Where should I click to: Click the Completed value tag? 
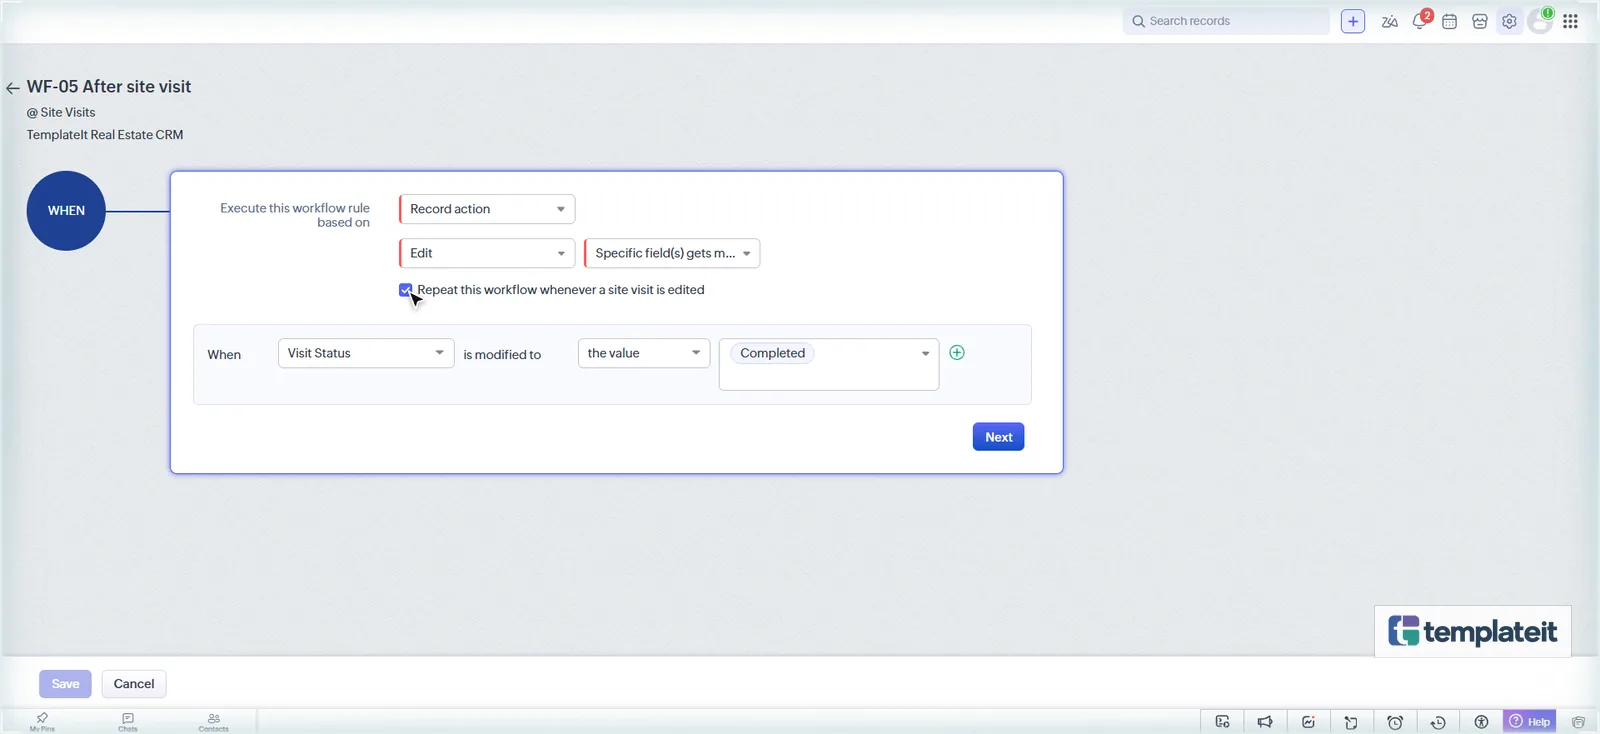(772, 353)
